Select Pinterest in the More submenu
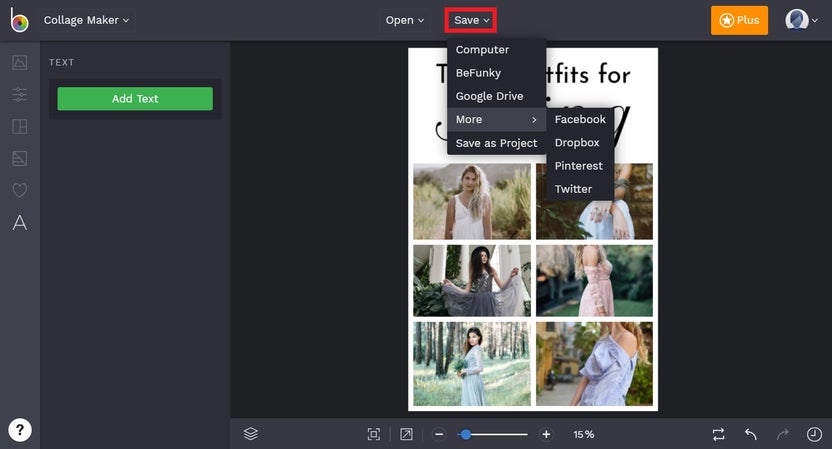Viewport: 832px width, 449px height. (579, 166)
